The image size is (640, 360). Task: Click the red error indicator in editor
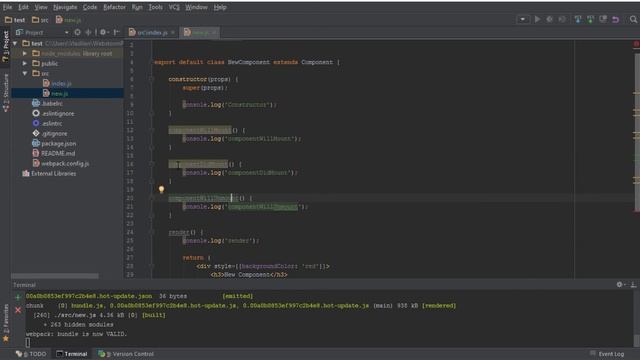coord(636,44)
